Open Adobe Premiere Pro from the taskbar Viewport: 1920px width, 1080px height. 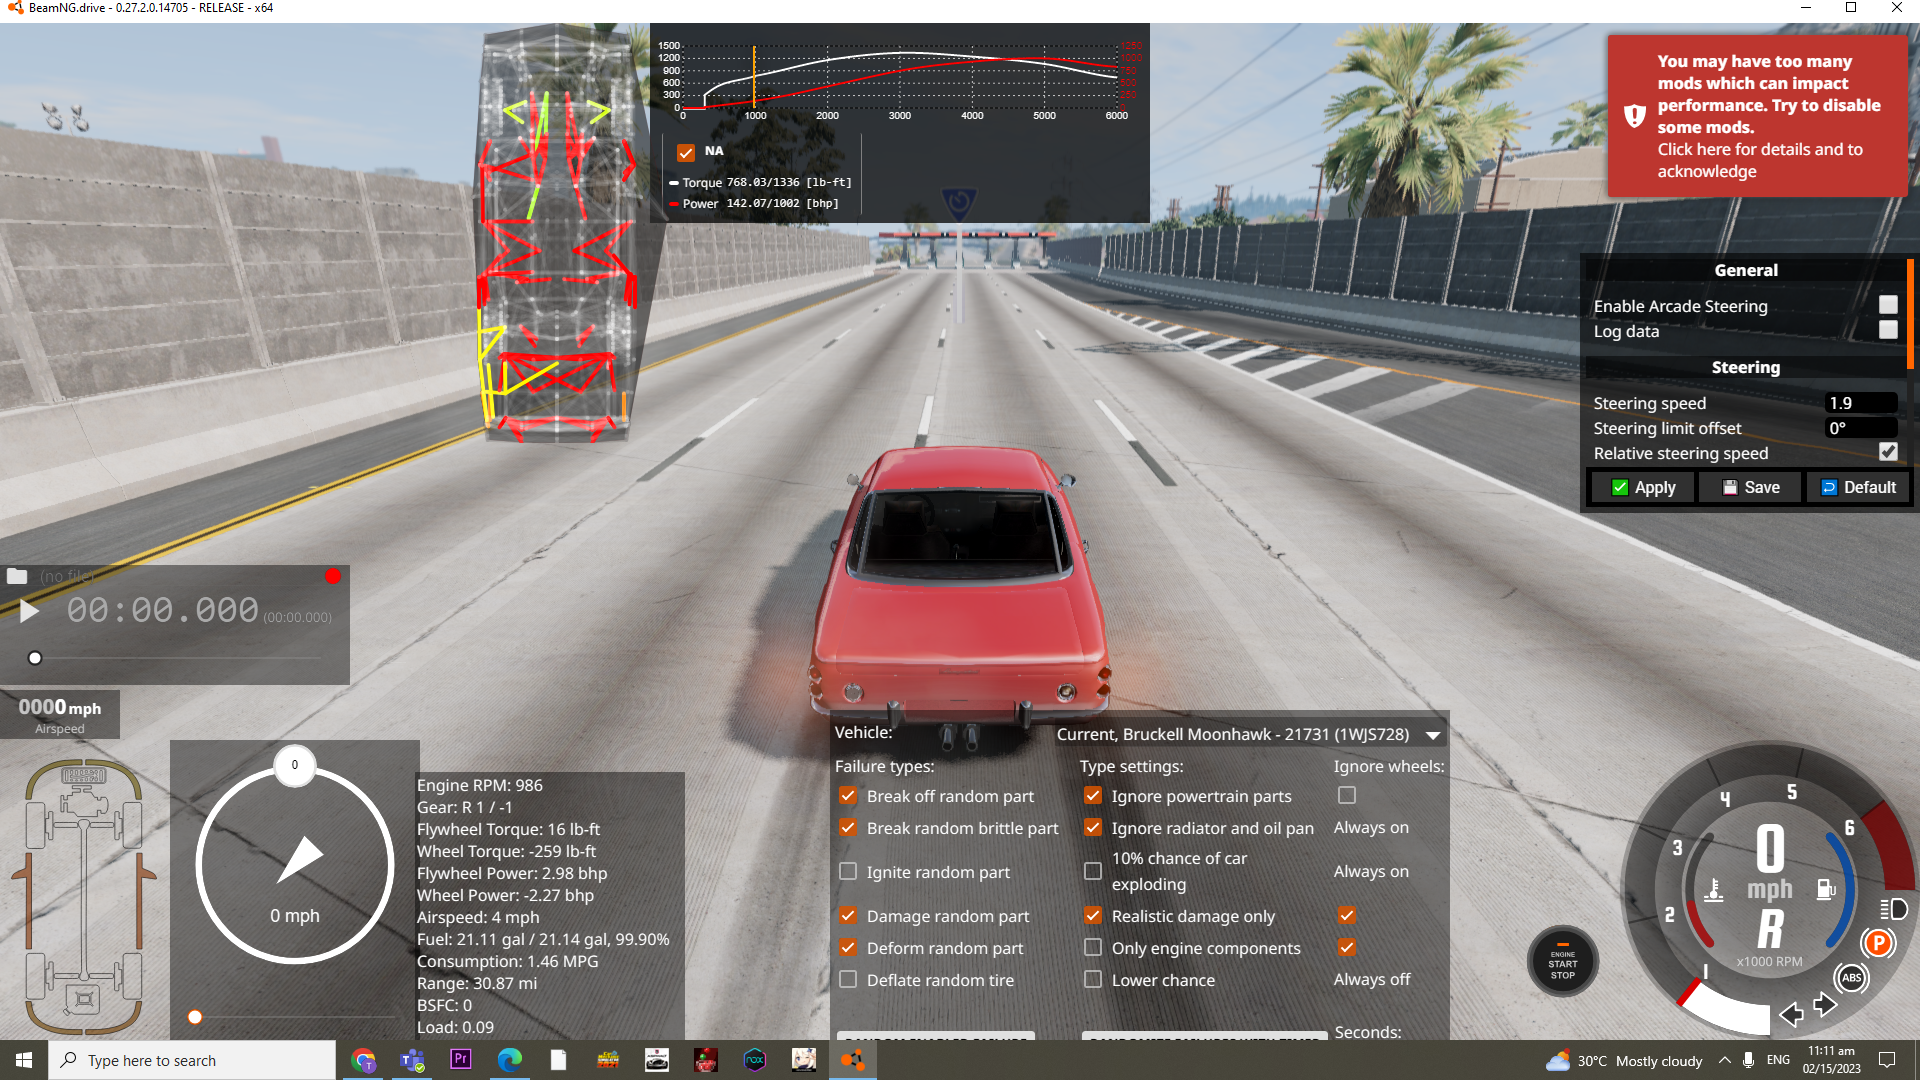pyautogui.click(x=461, y=1059)
